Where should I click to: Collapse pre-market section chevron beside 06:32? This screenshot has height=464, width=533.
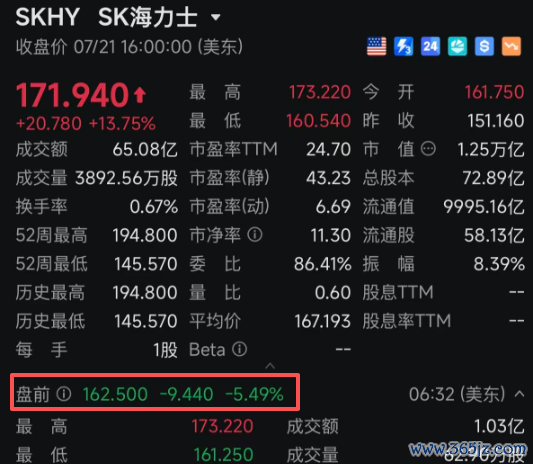pos(519,394)
